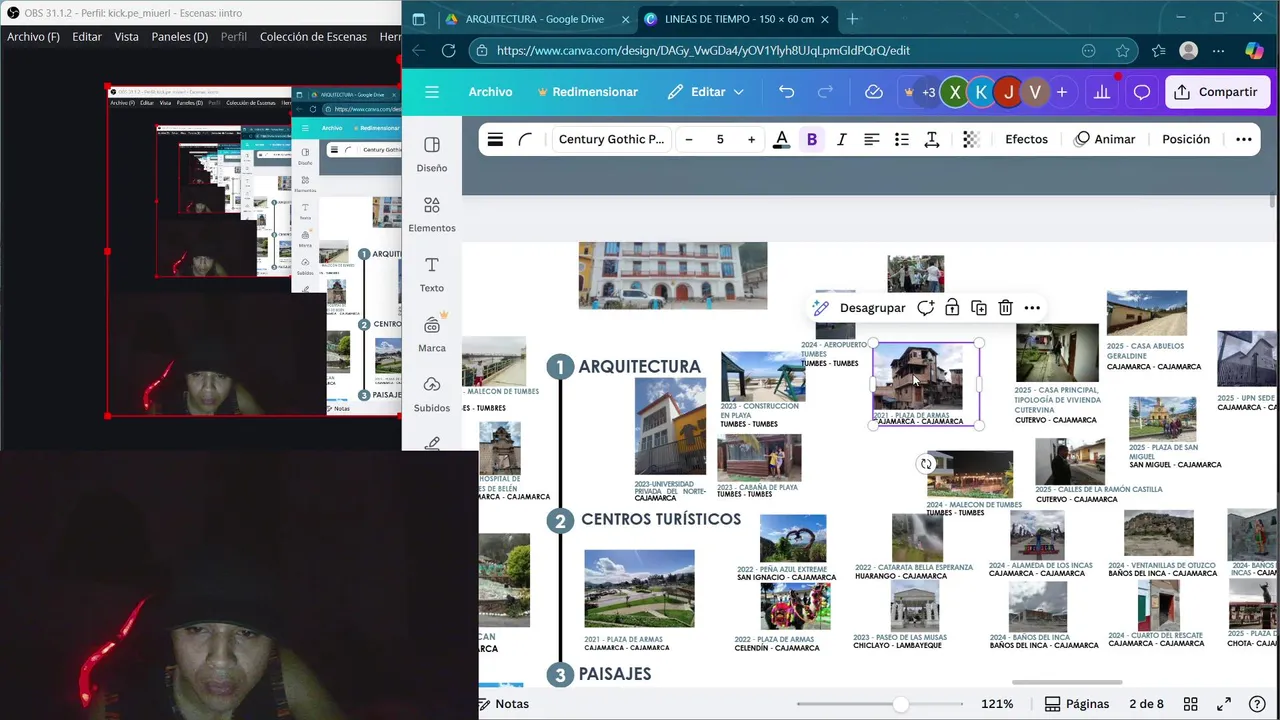The image size is (1280, 720).
Task: Open Colección de Escenas menu in OBS
Action: (313, 37)
